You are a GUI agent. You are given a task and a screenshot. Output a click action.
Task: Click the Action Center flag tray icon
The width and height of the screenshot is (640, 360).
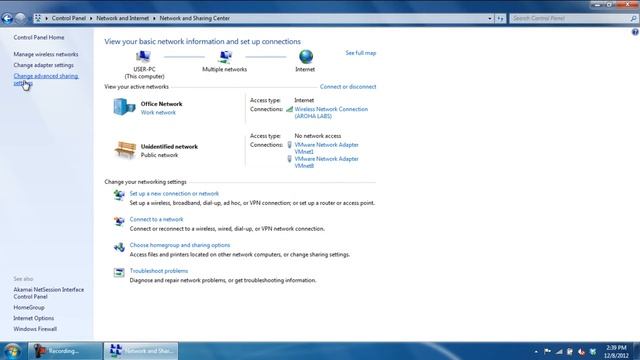[547, 351]
